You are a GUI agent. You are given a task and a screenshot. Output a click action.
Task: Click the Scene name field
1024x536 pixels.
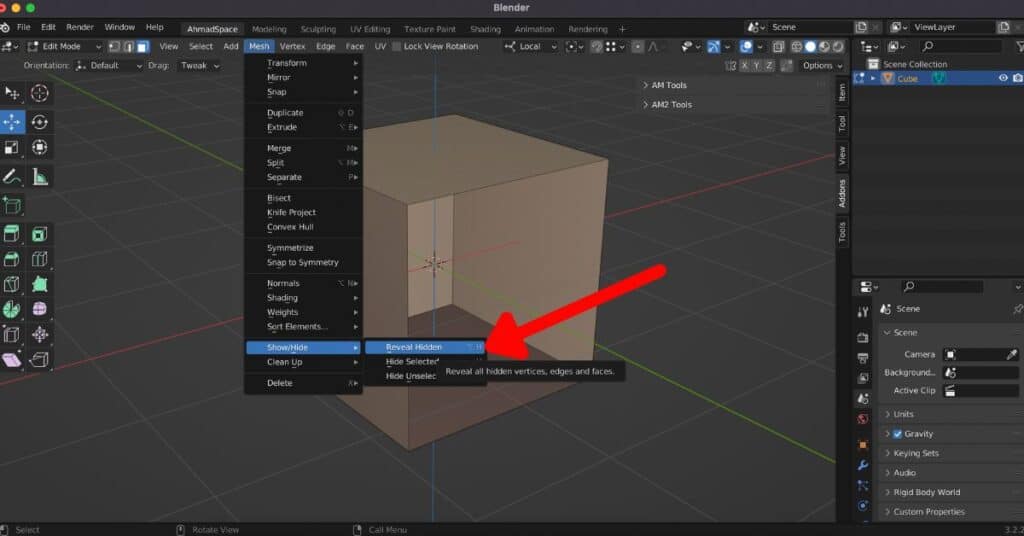[x=810, y=27]
